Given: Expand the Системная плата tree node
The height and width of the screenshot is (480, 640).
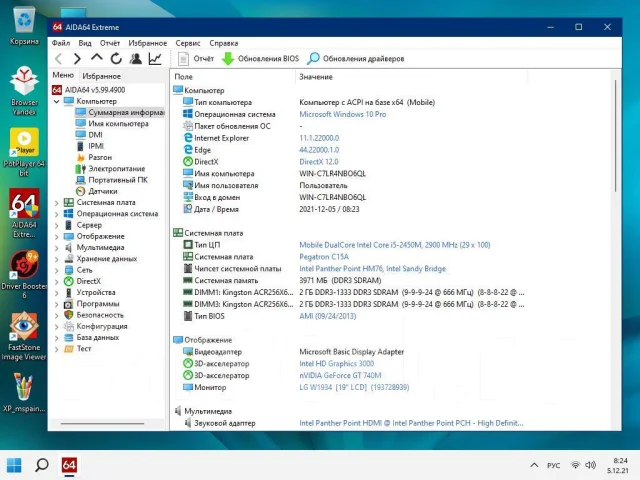Looking at the screenshot, I should [57, 202].
